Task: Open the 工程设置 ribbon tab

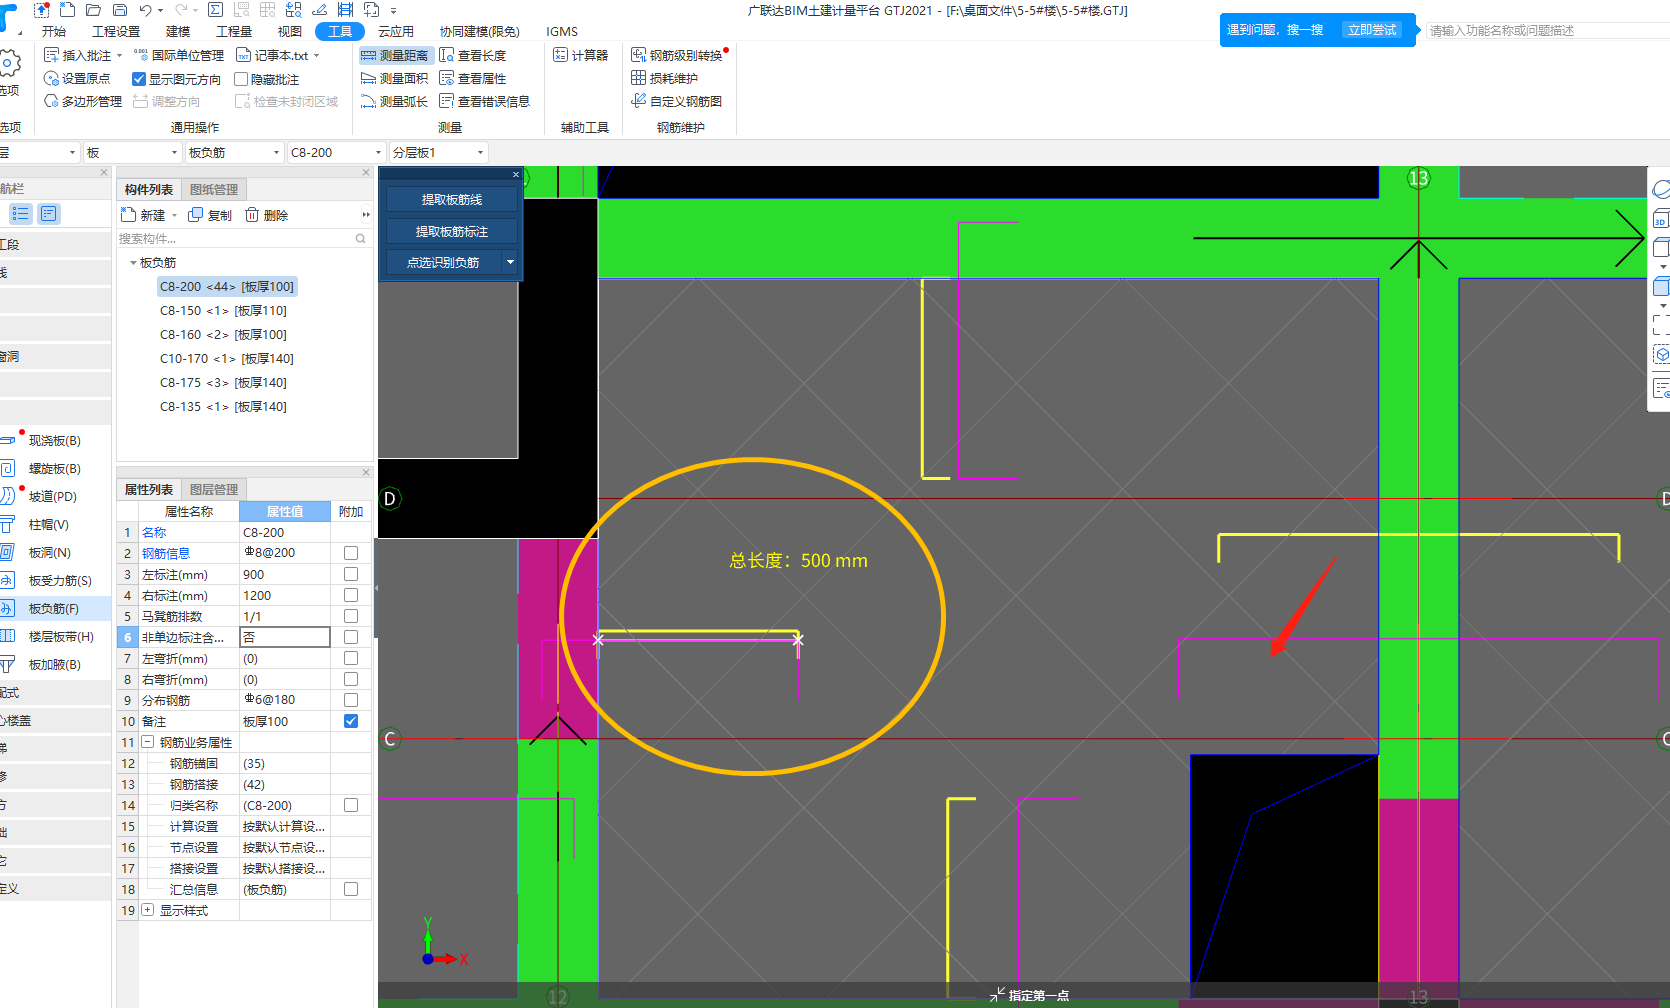Action: pyautogui.click(x=116, y=31)
